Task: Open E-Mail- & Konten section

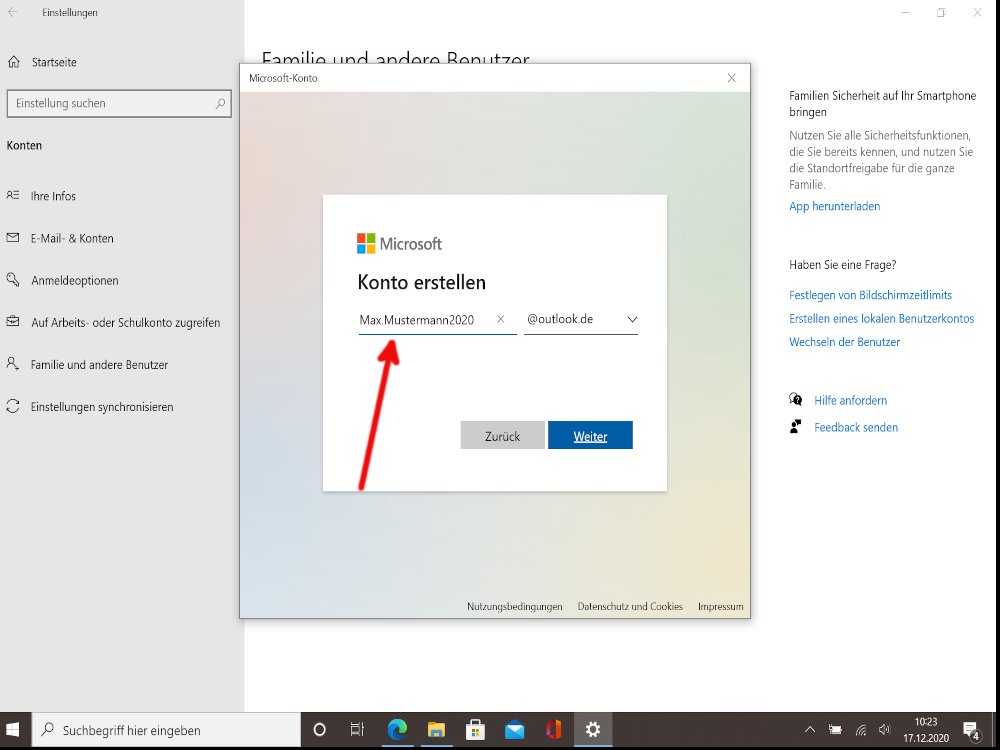Action: [72, 238]
